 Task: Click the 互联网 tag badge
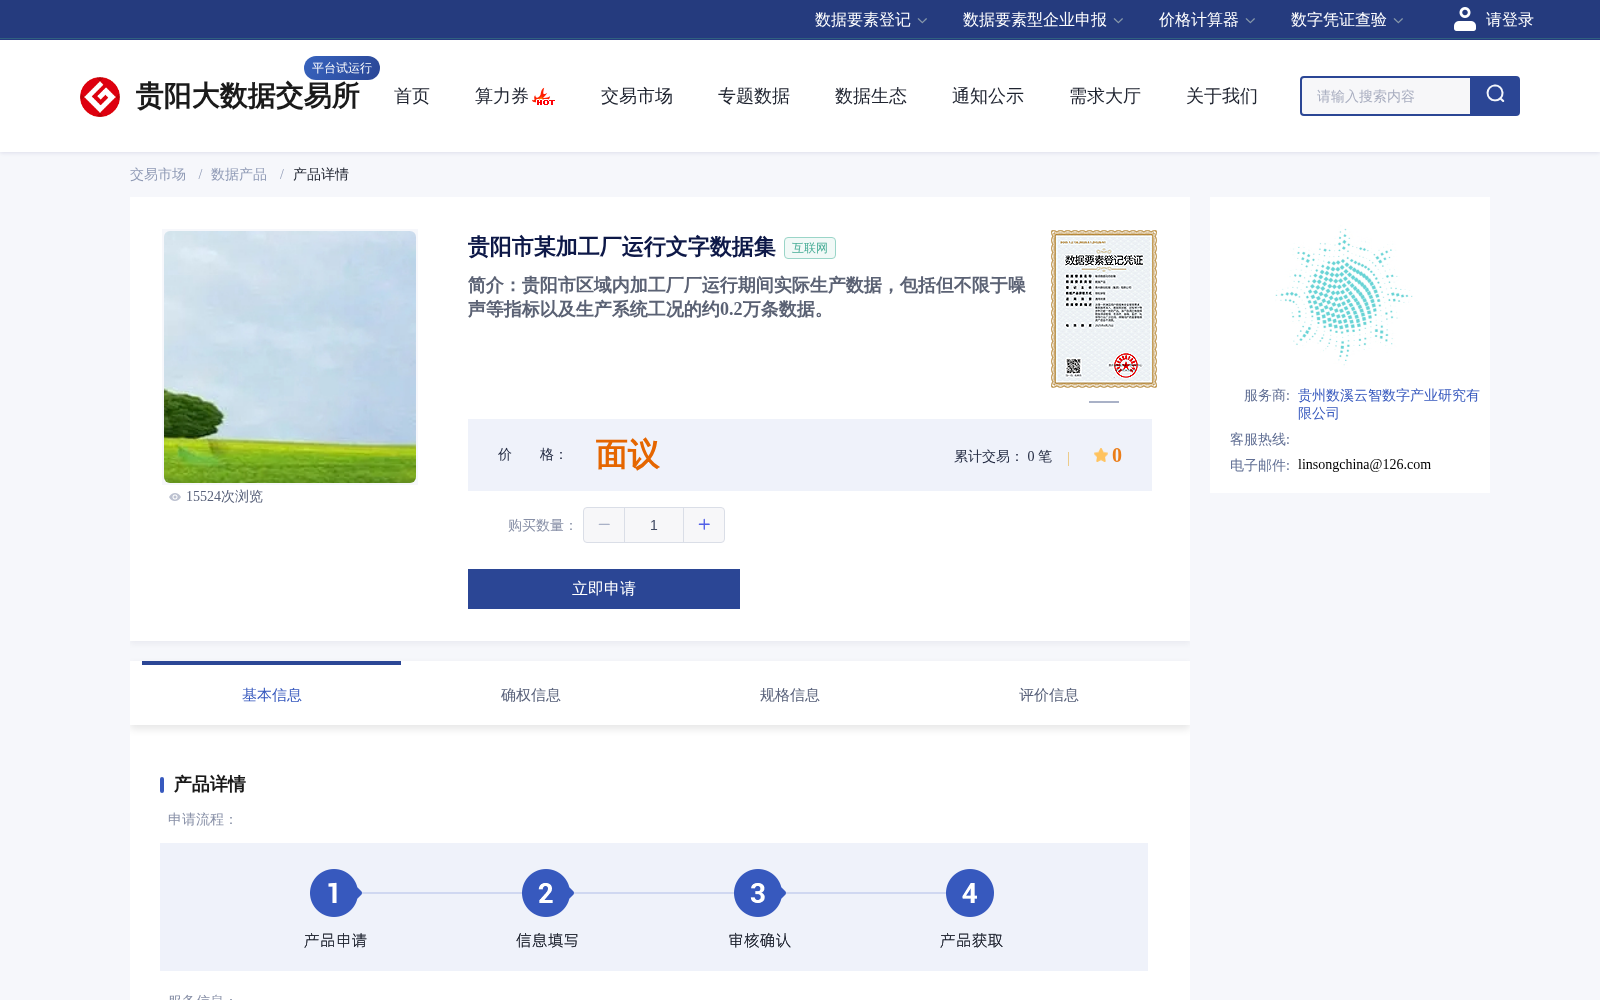(x=810, y=248)
